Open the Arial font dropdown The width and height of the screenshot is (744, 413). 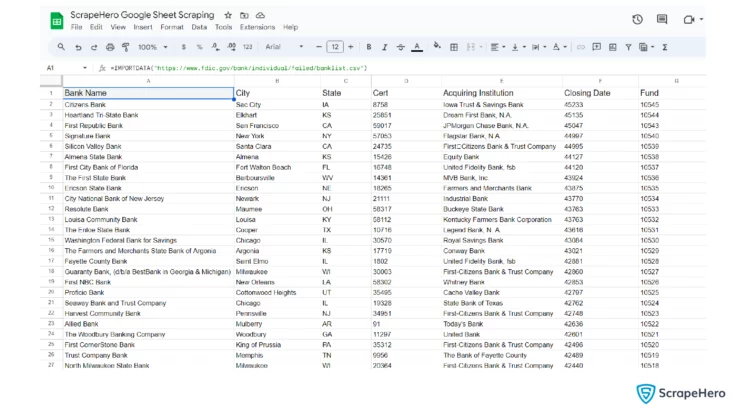tap(284, 47)
